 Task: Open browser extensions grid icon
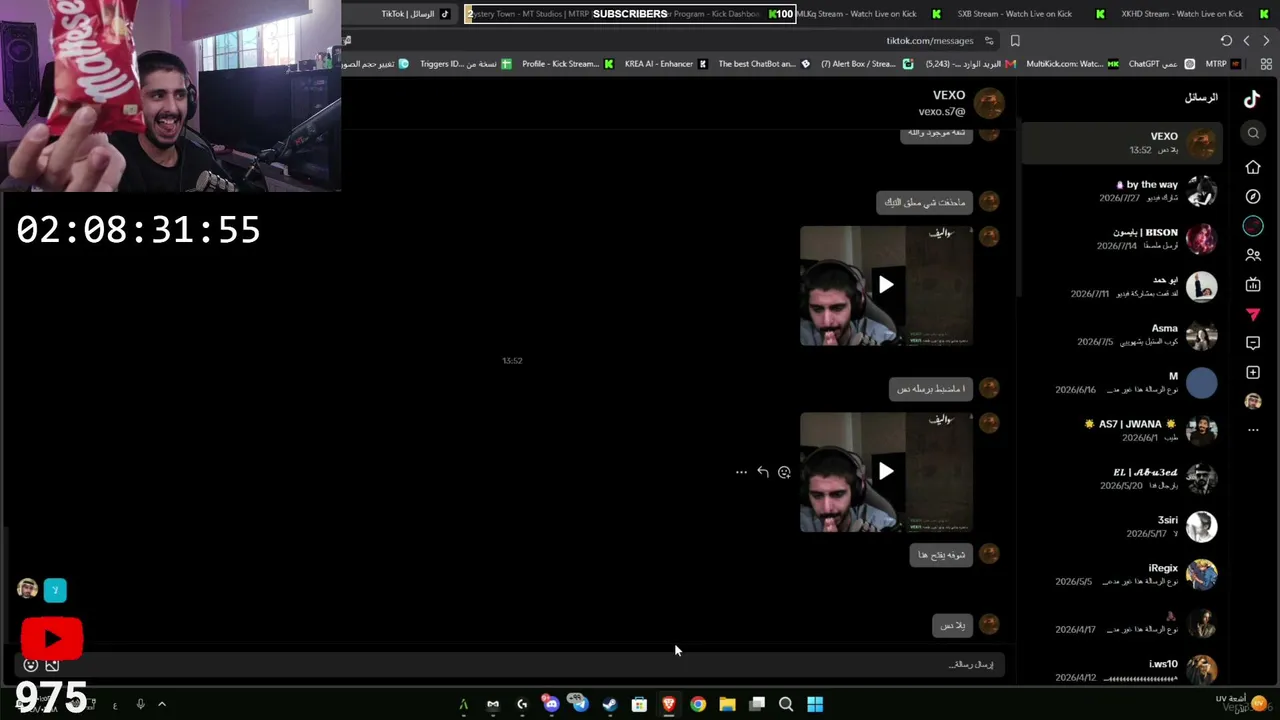tap(1266, 64)
